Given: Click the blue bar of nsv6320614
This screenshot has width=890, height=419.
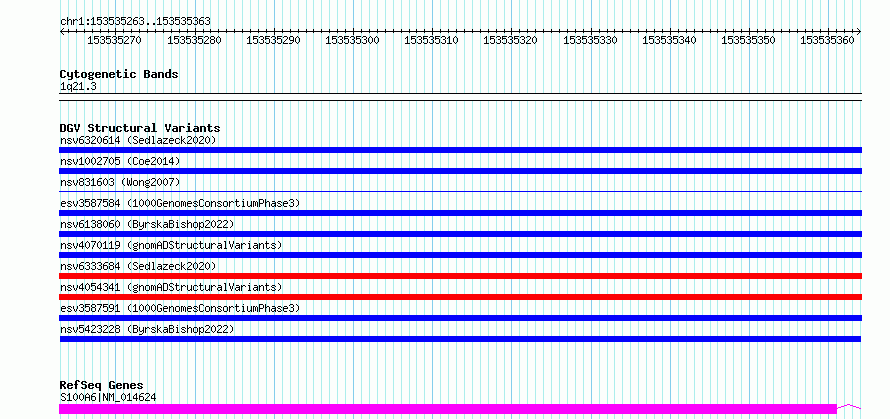Looking at the screenshot, I should (x=460, y=150).
